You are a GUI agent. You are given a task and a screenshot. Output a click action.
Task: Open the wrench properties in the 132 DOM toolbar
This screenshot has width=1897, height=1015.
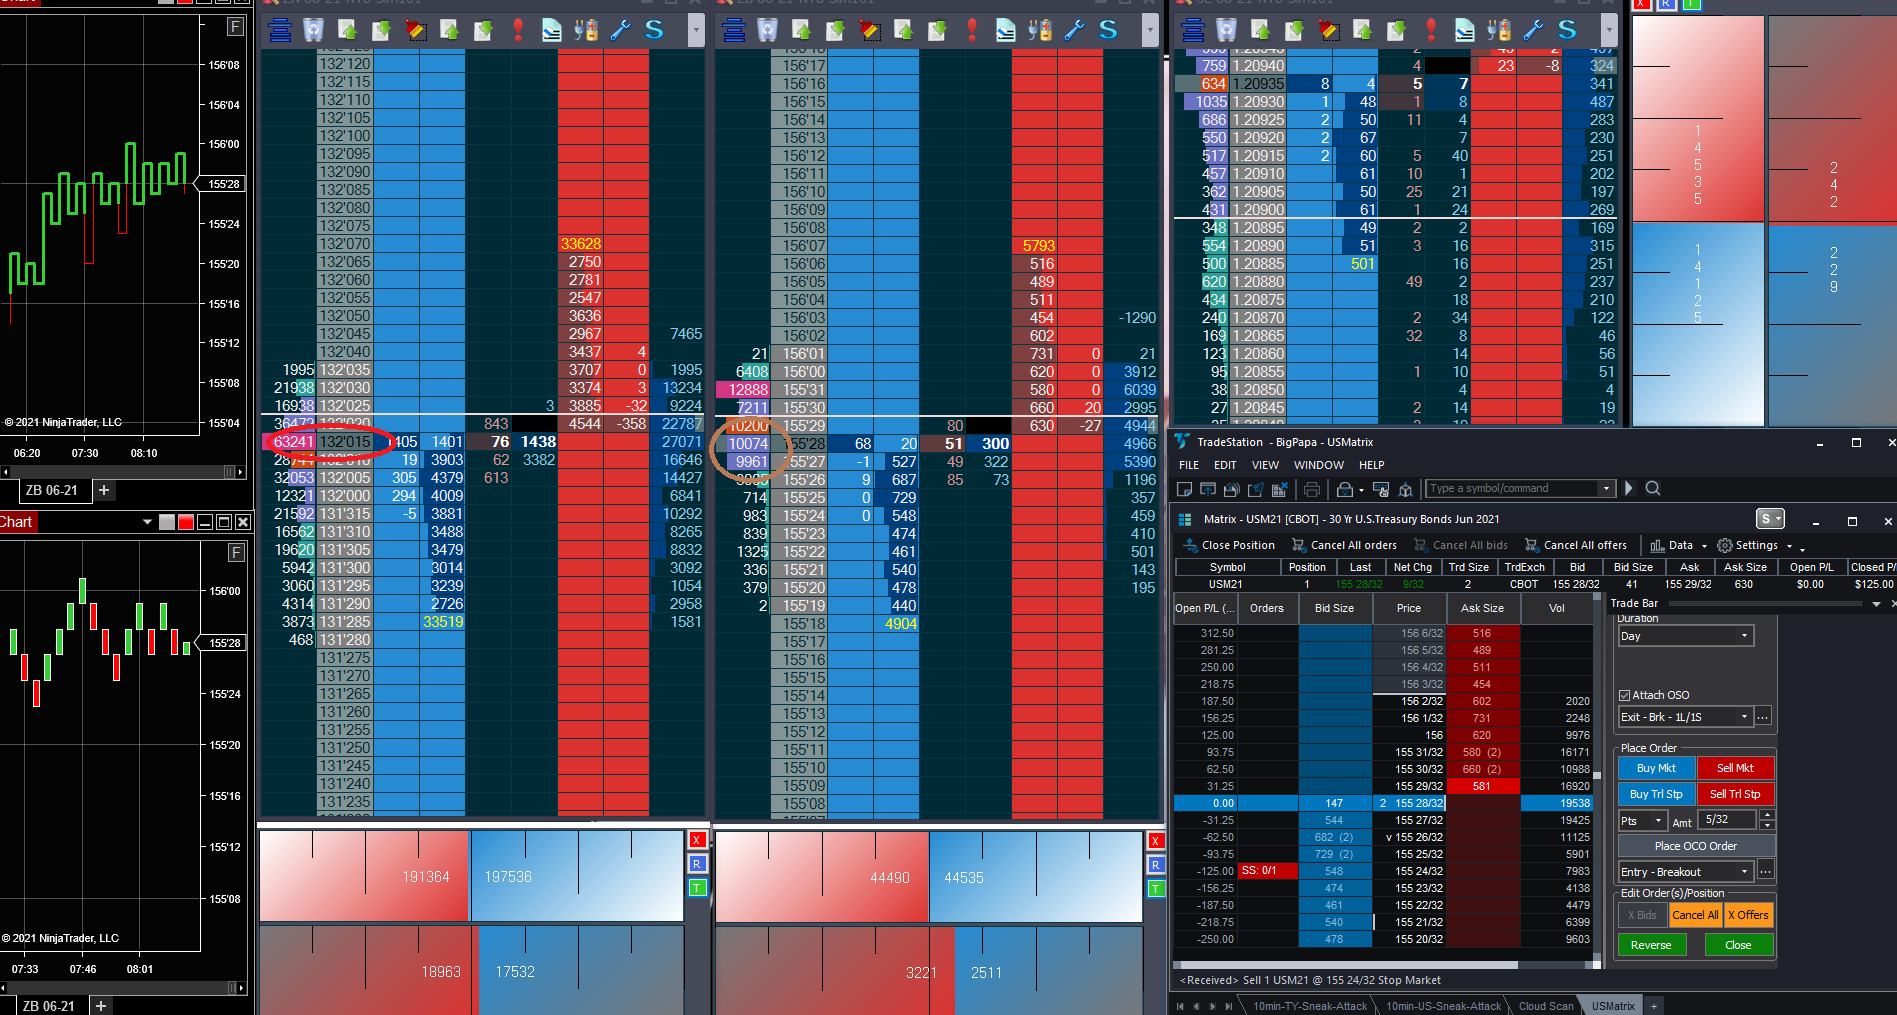[620, 31]
